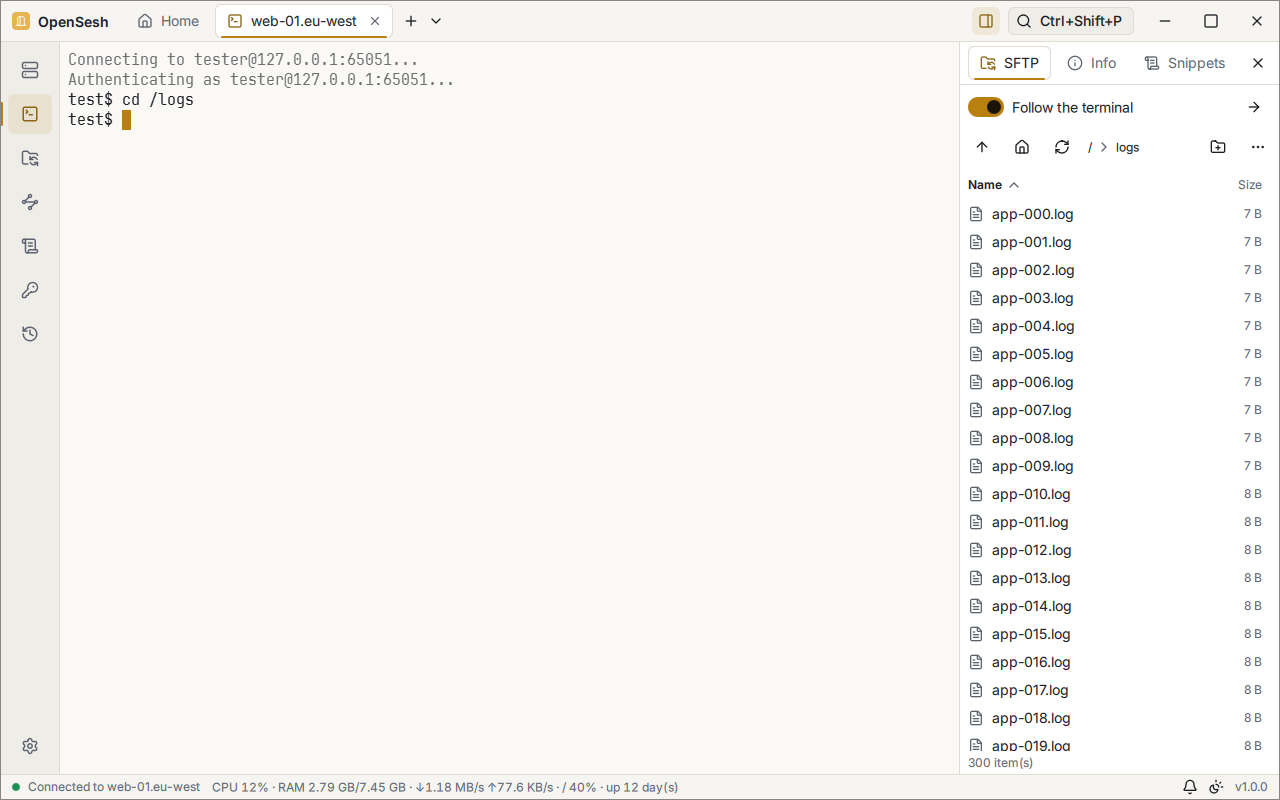Image resolution: width=1280 pixels, height=800 pixels.
Task: Open the settings gear icon
Action: [30, 746]
